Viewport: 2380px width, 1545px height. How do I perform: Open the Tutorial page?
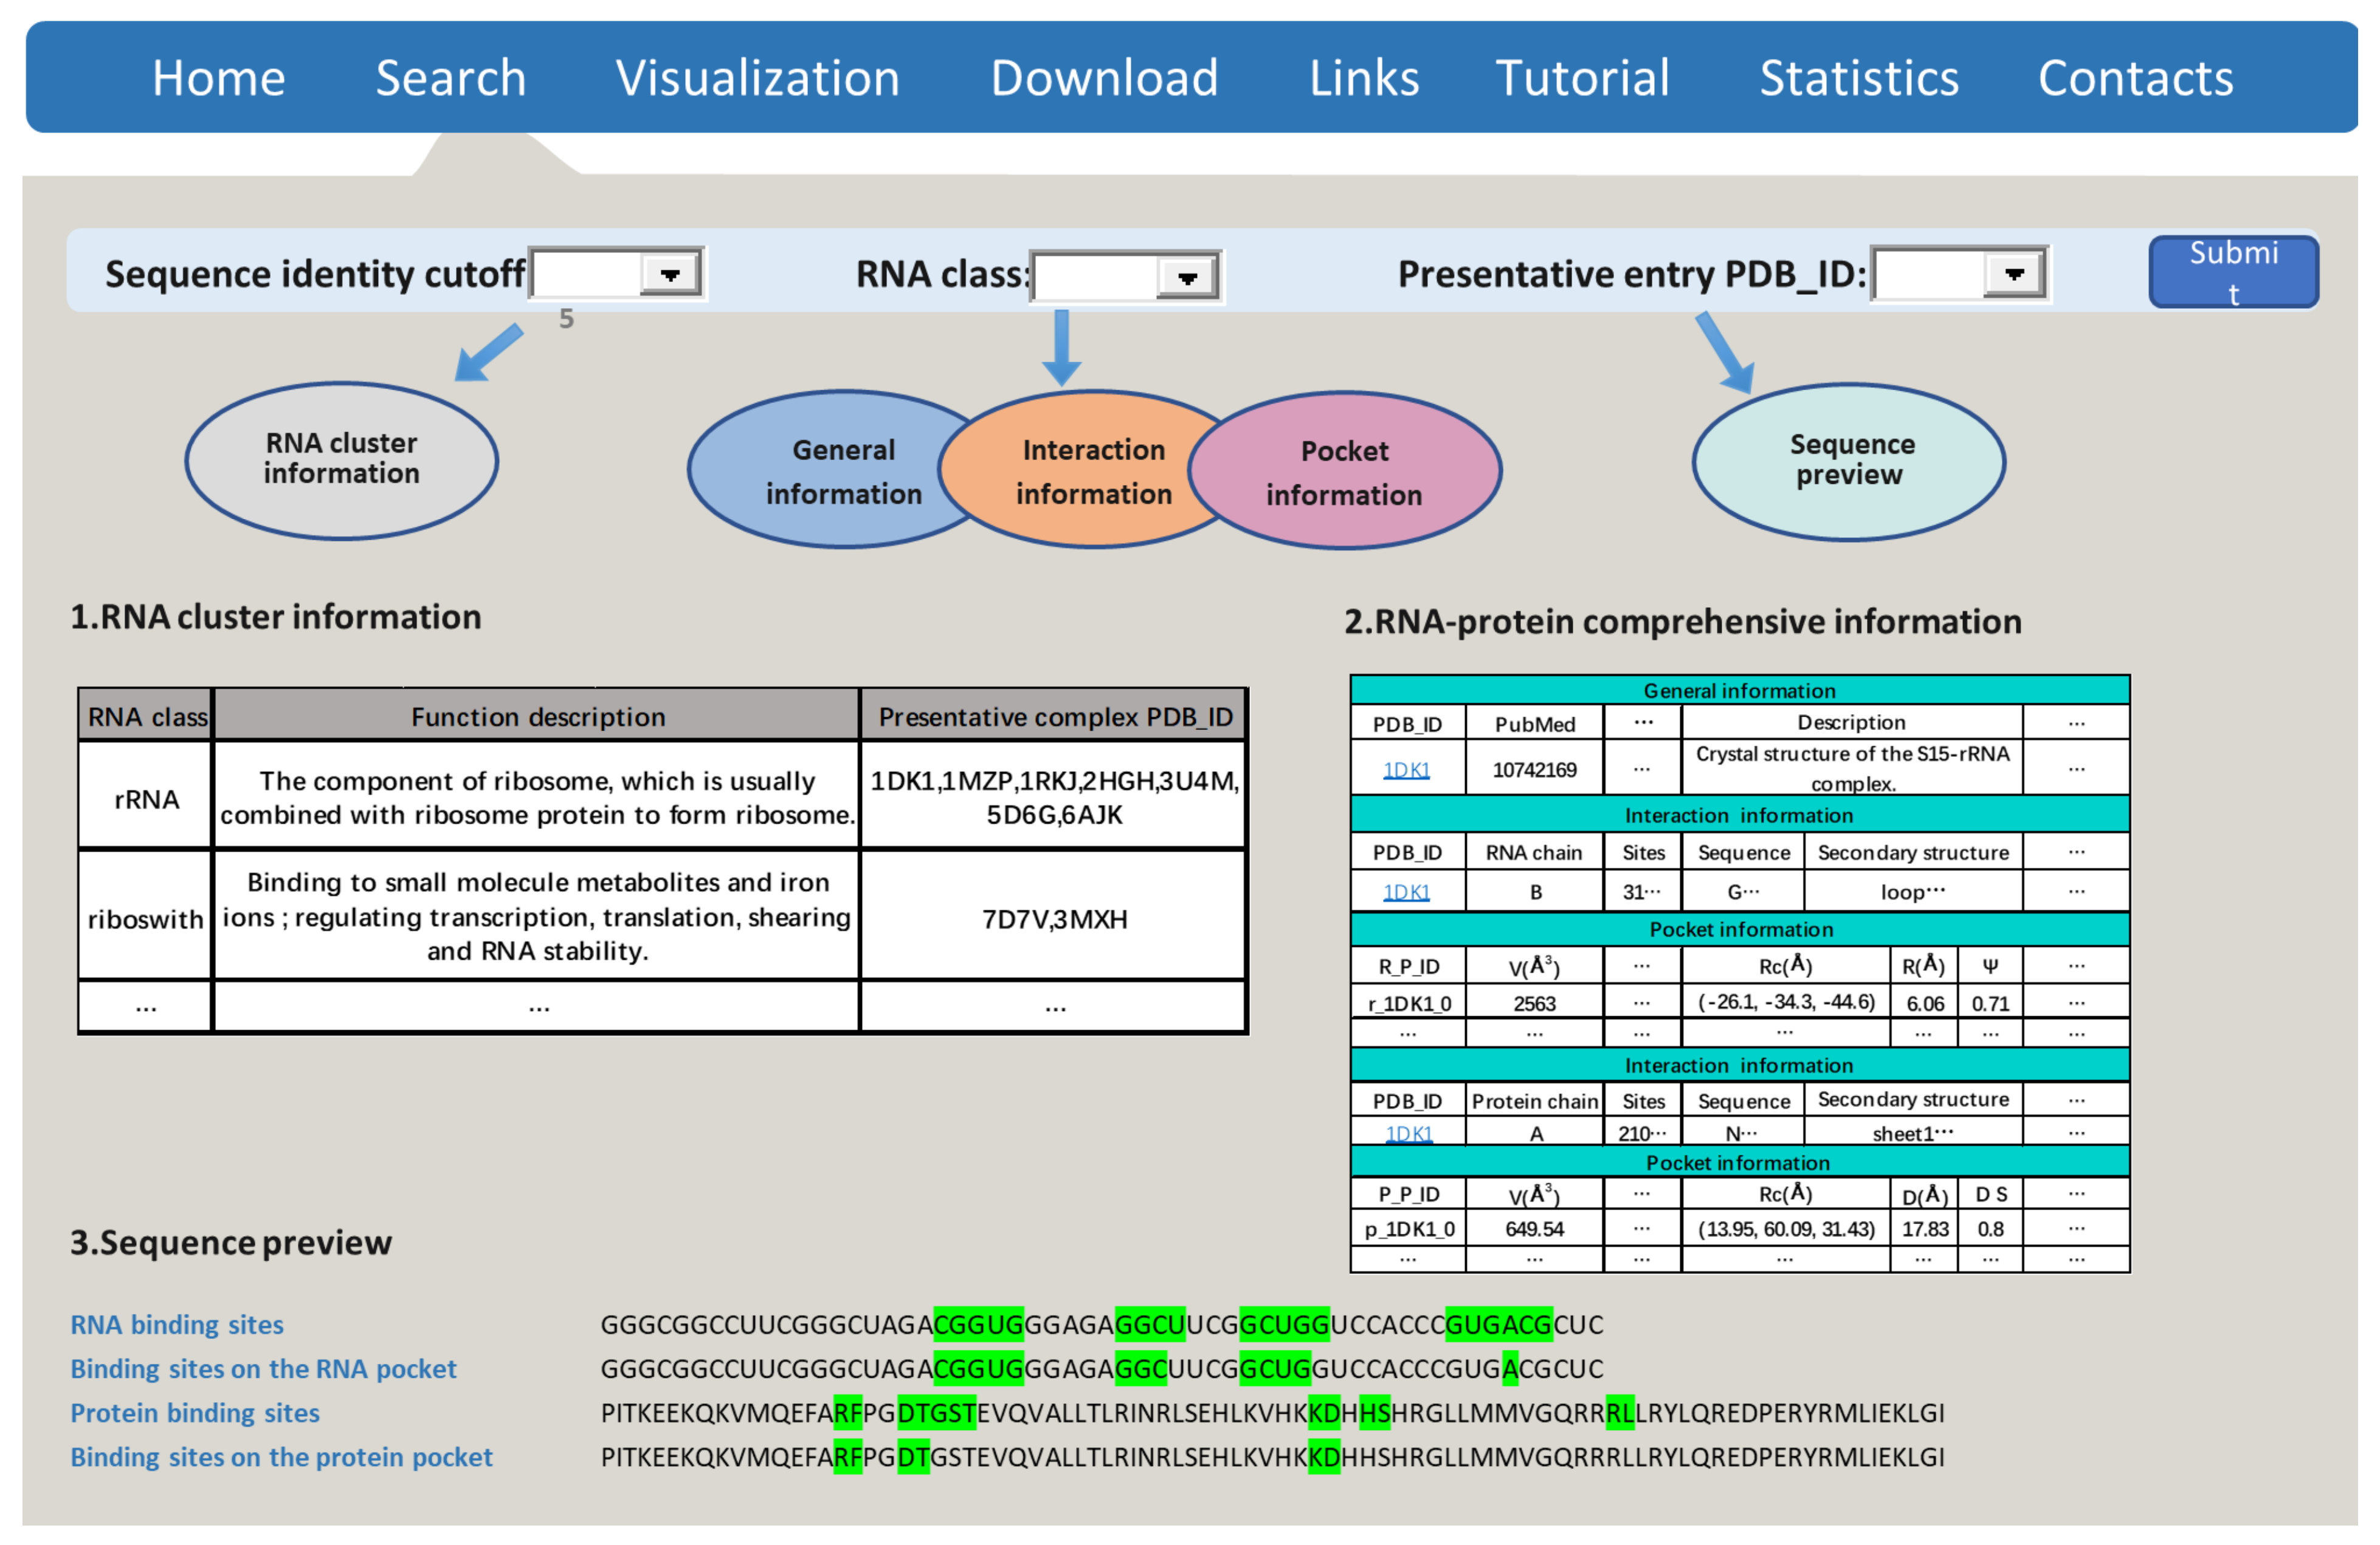pos(1581,78)
